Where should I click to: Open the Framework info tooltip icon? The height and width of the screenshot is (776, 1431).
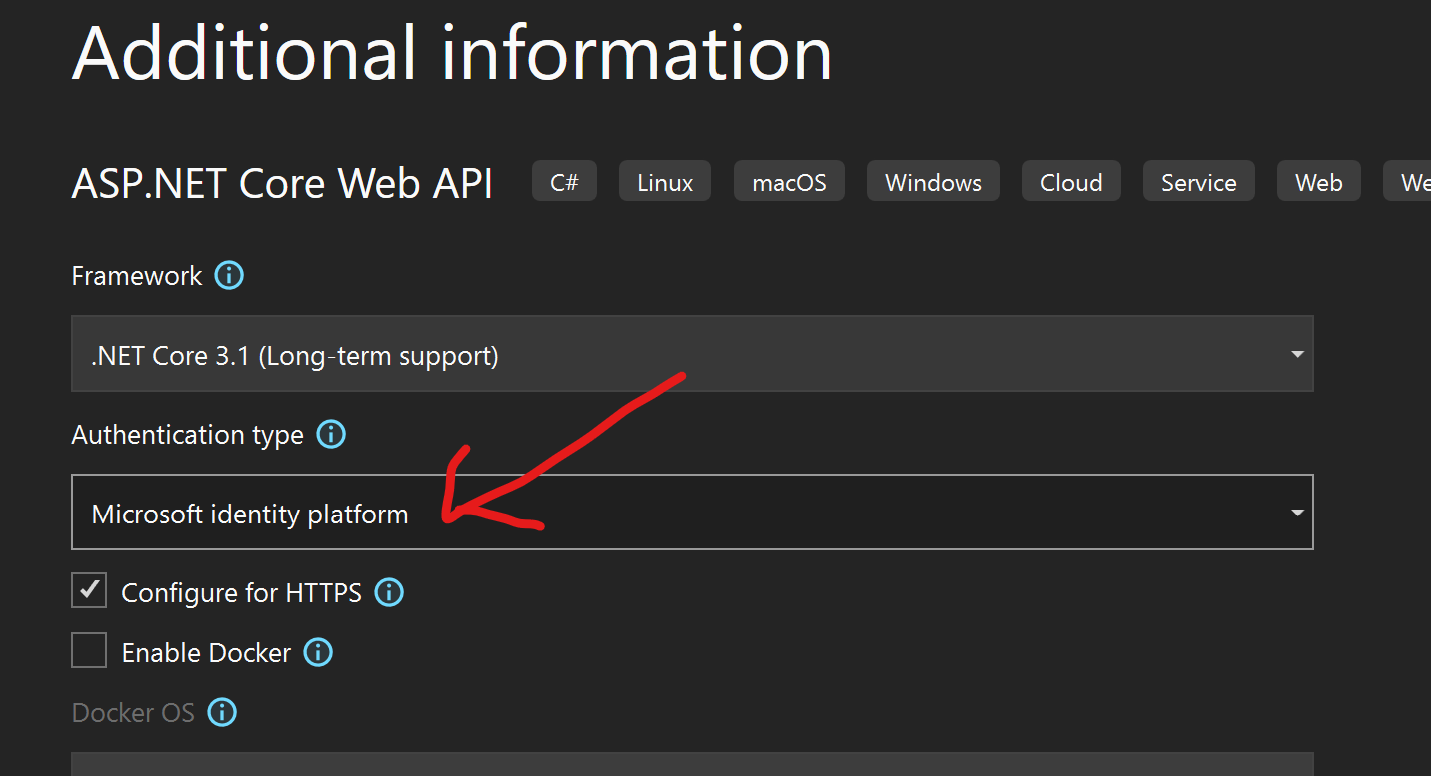click(x=229, y=275)
